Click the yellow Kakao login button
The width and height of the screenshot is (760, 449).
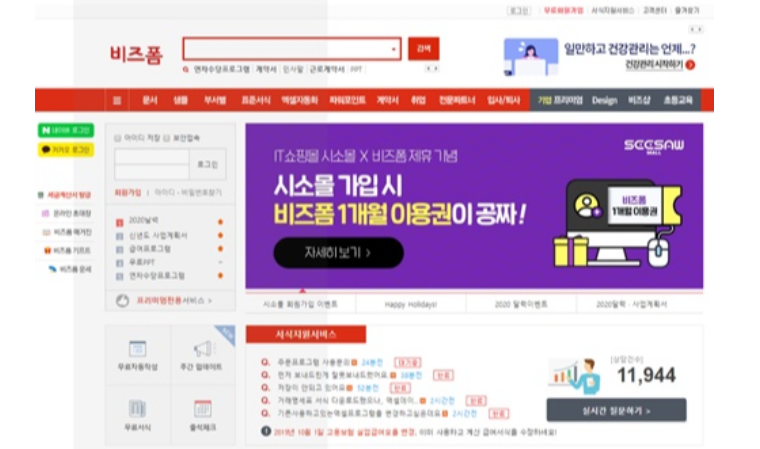tap(66, 150)
